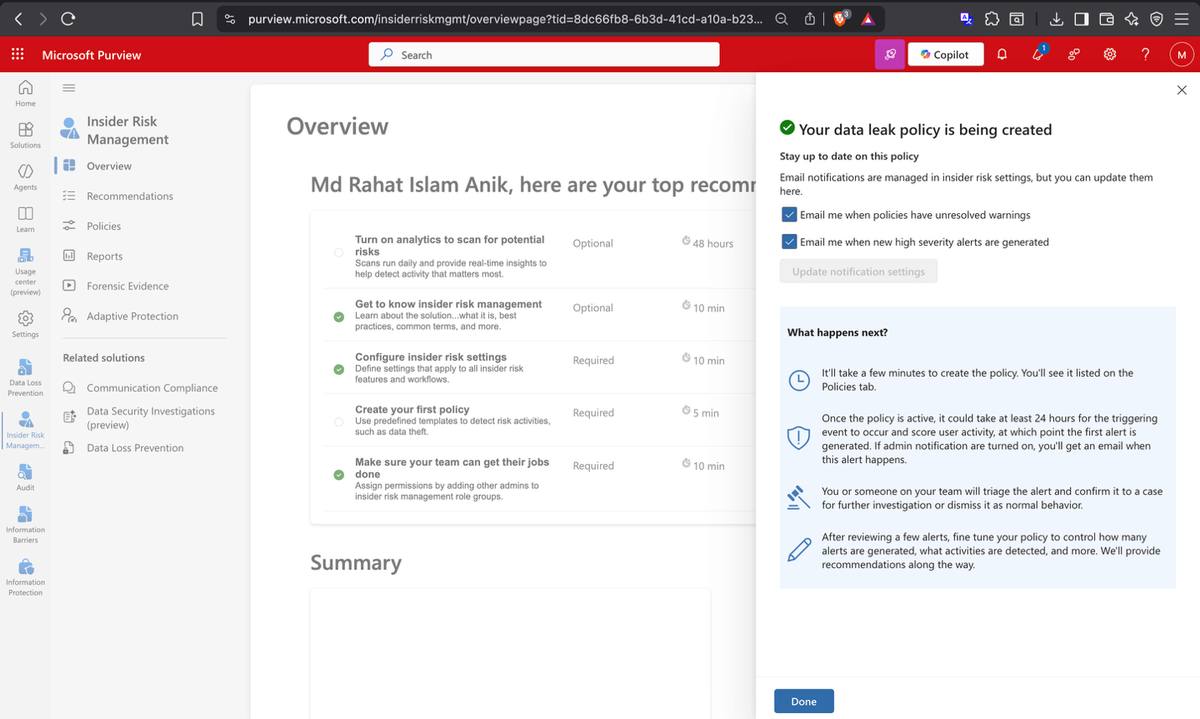Open Agents in left rail
The image size is (1200, 719).
(25, 177)
